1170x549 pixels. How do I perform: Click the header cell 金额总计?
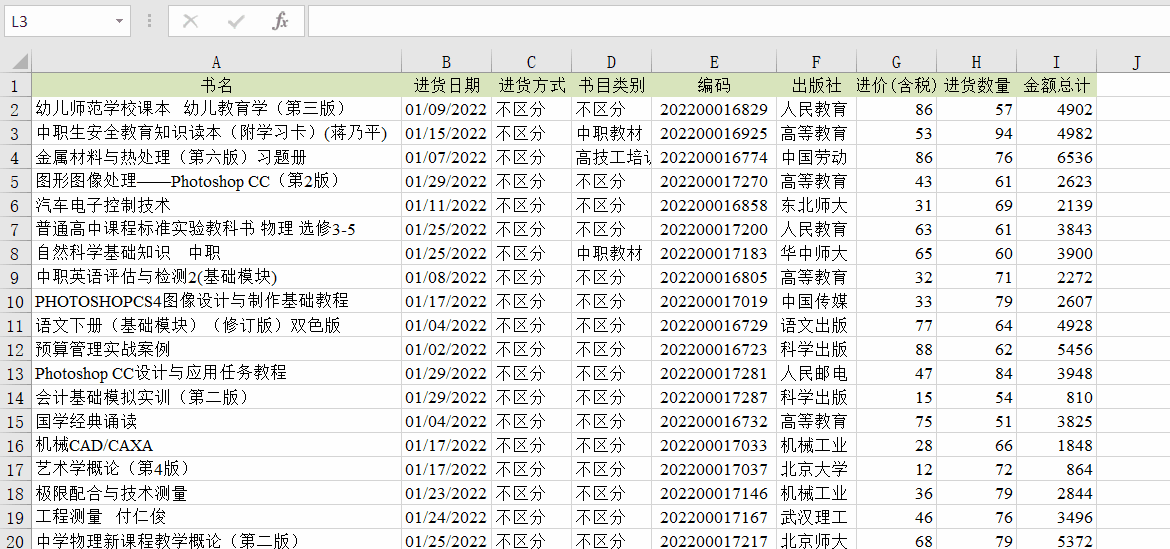tap(1057, 85)
